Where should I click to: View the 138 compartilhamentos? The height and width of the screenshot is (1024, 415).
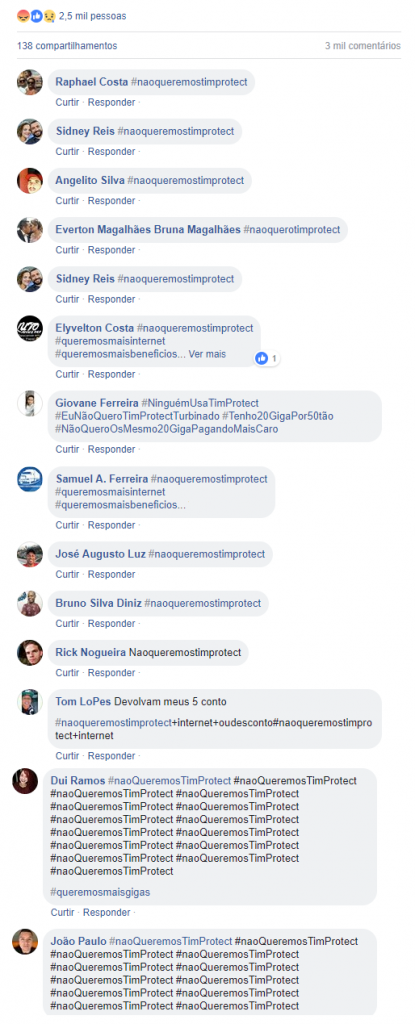click(x=67, y=46)
